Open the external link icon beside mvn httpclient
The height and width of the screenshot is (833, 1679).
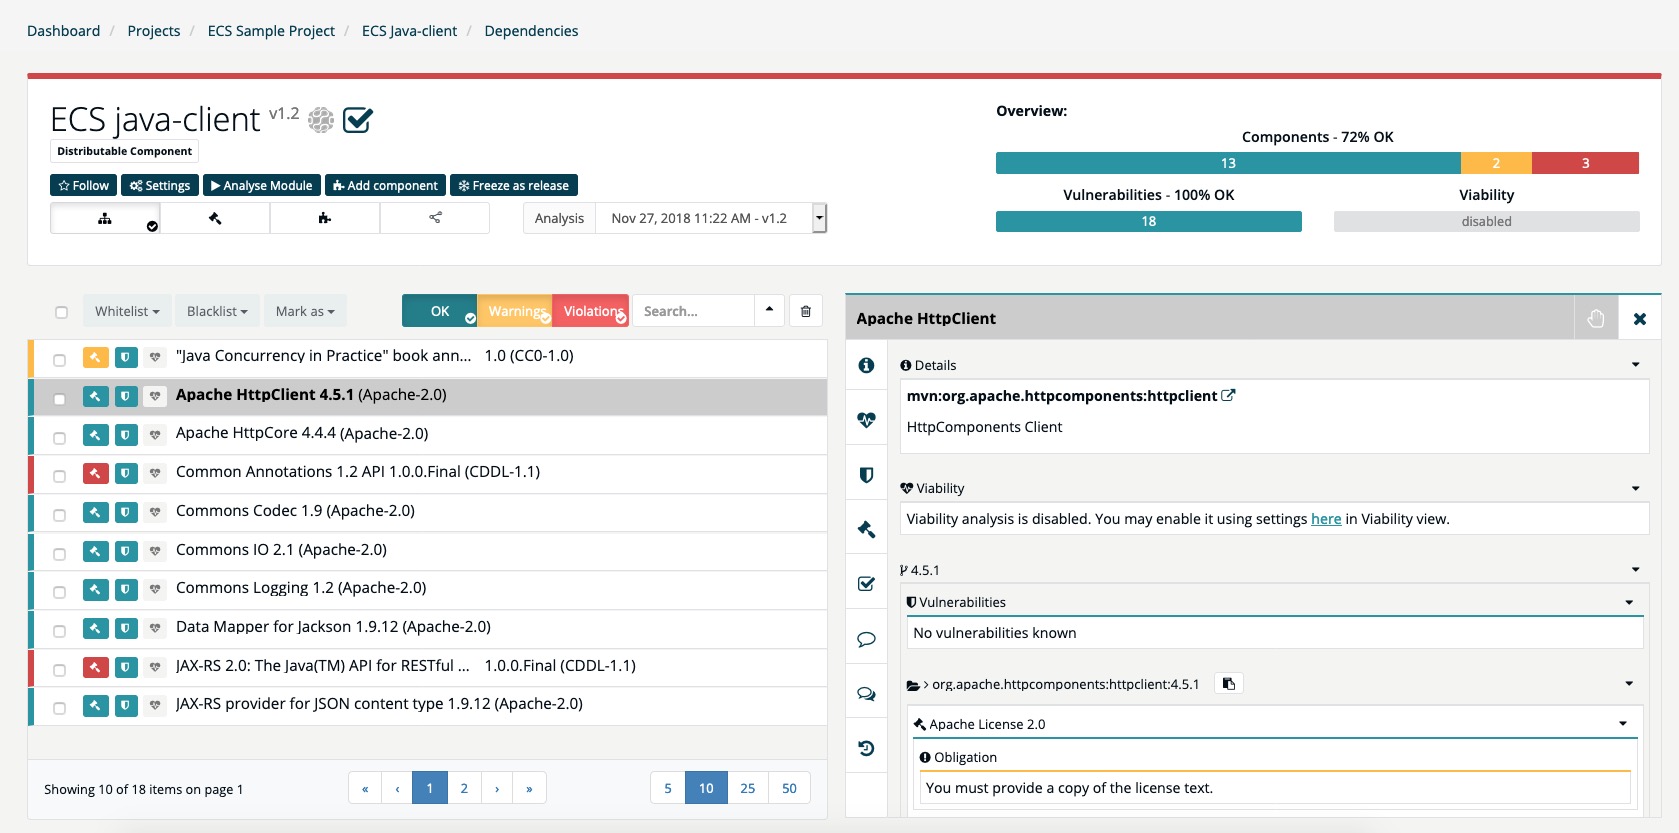coord(1228,396)
